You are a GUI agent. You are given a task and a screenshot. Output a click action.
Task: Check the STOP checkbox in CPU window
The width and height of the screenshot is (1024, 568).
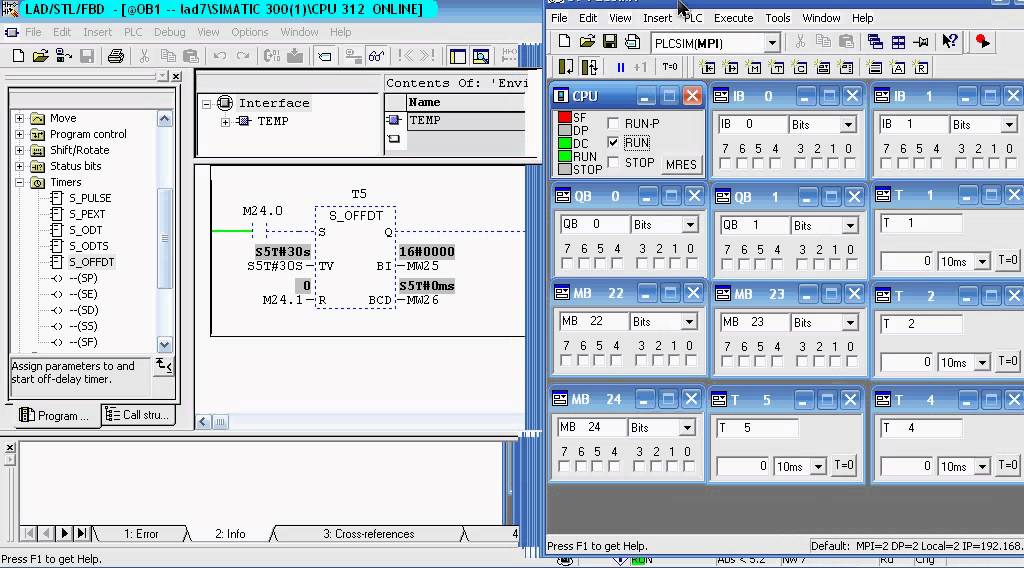(x=613, y=162)
